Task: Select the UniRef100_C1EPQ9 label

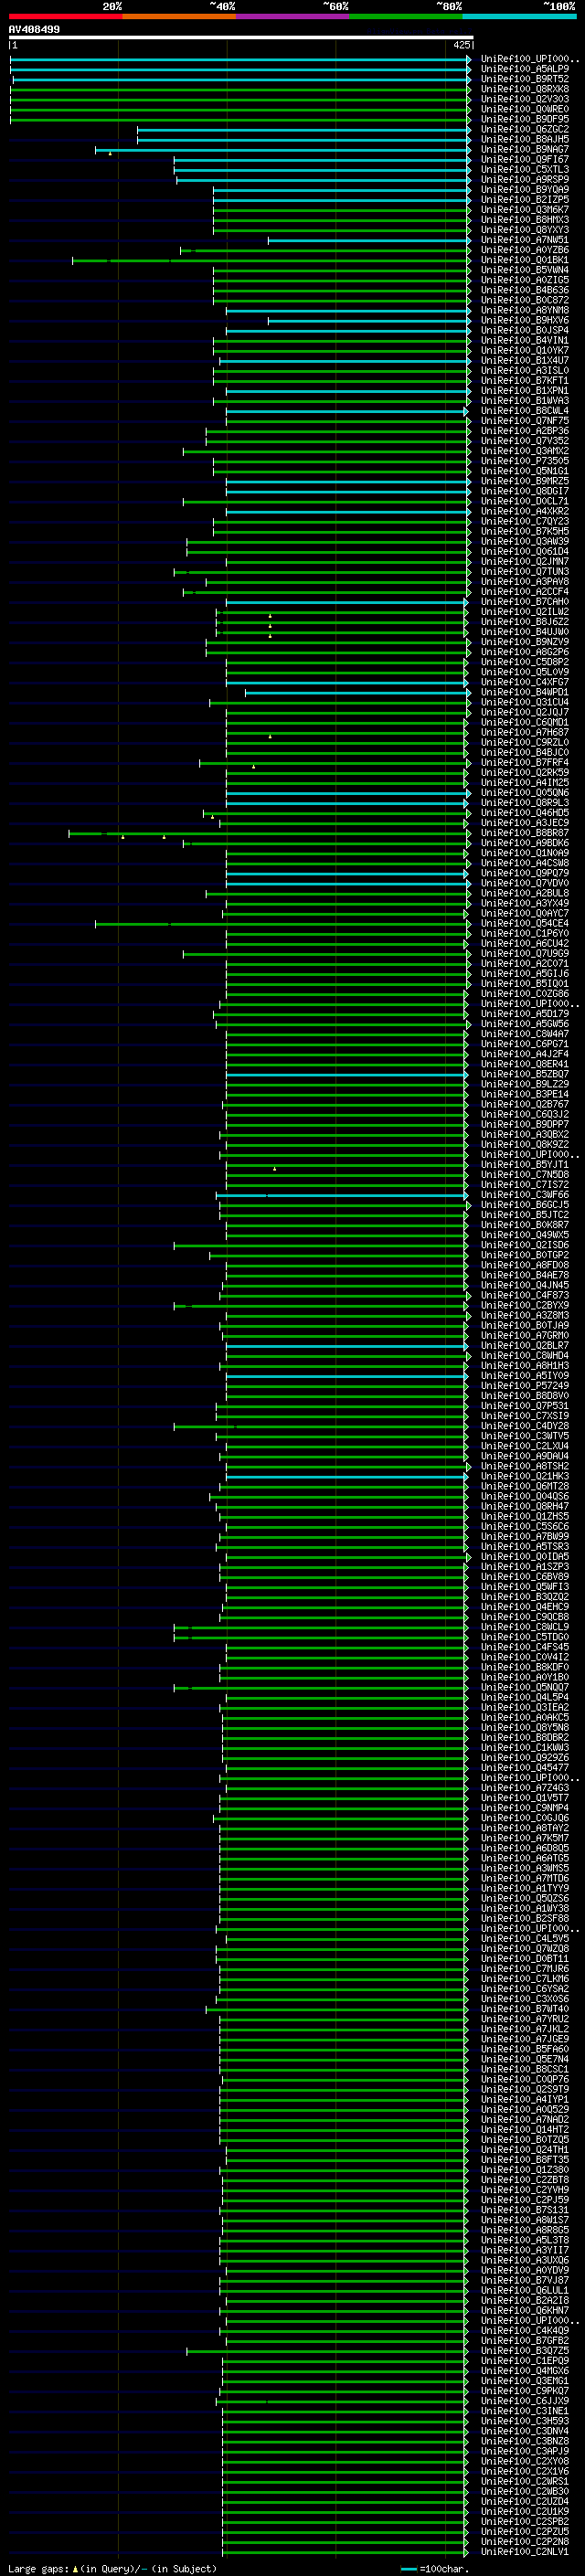Action: 525,2361
